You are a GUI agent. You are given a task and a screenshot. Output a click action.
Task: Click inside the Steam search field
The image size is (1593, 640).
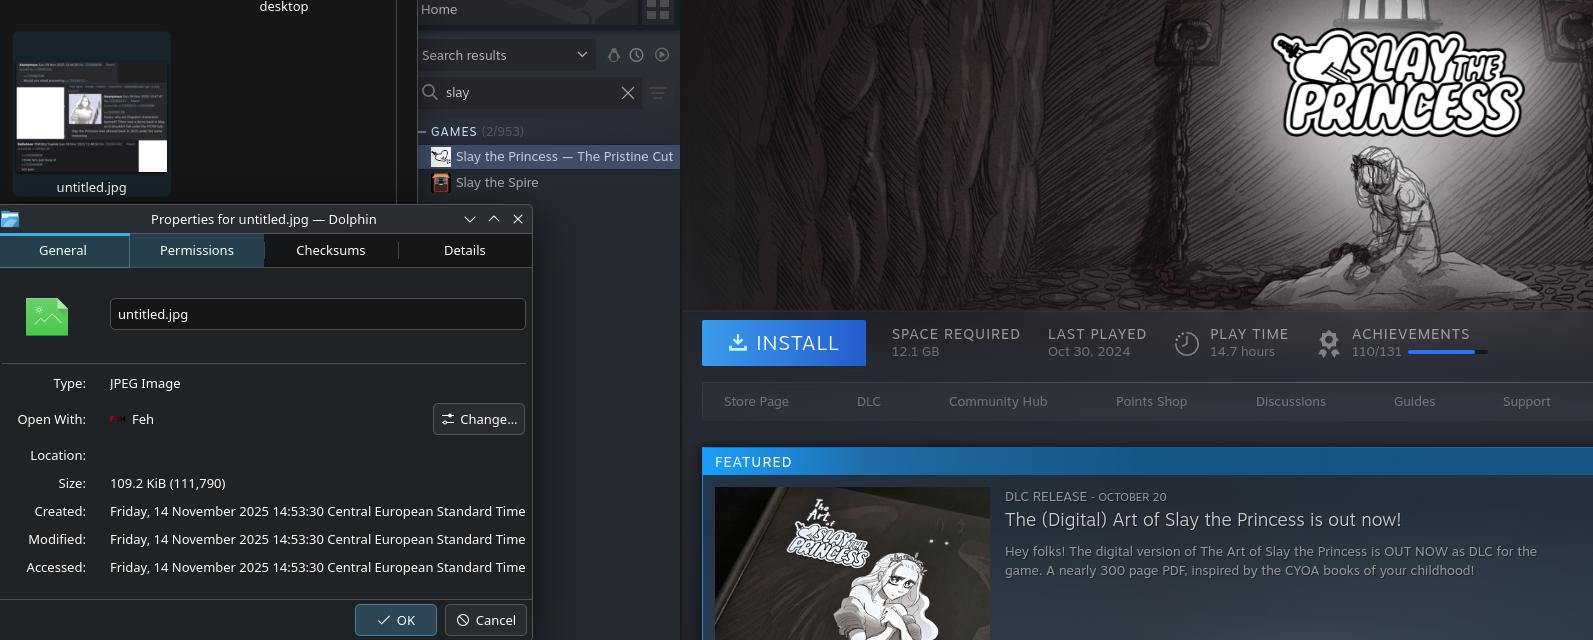(x=528, y=93)
